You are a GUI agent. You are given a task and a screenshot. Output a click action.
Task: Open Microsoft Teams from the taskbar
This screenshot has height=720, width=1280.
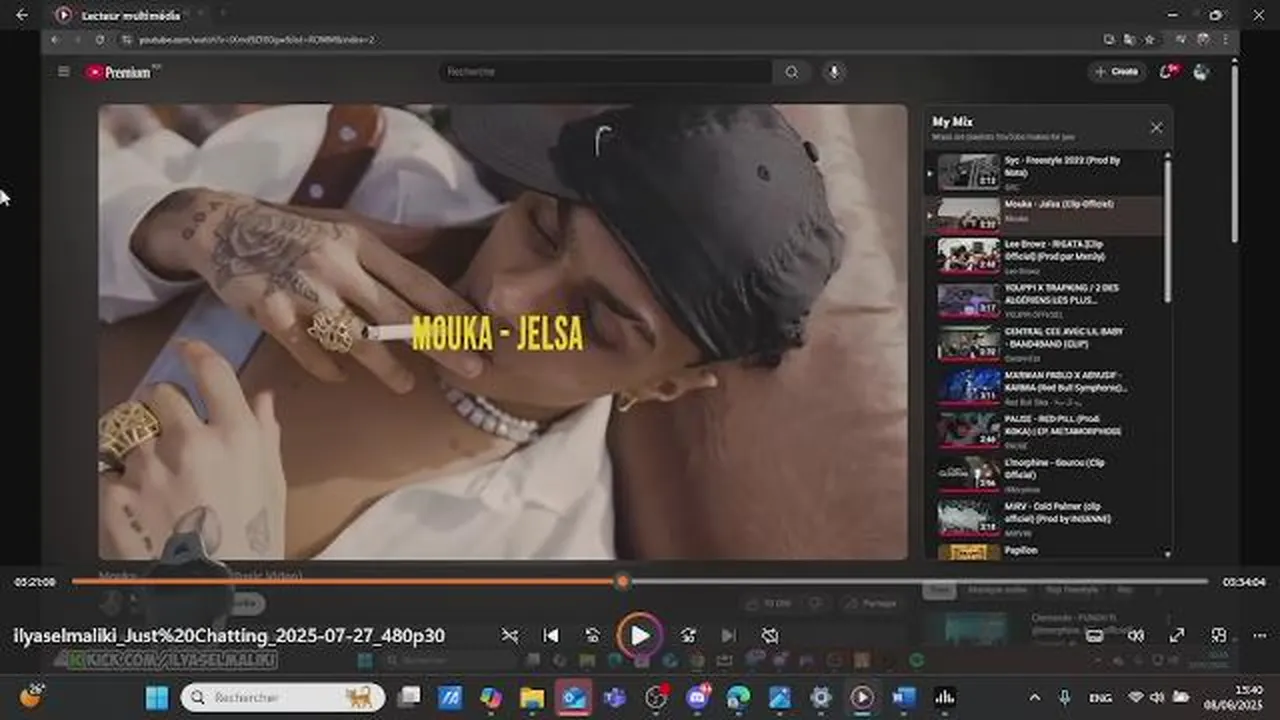pyautogui.click(x=615, y=697)
